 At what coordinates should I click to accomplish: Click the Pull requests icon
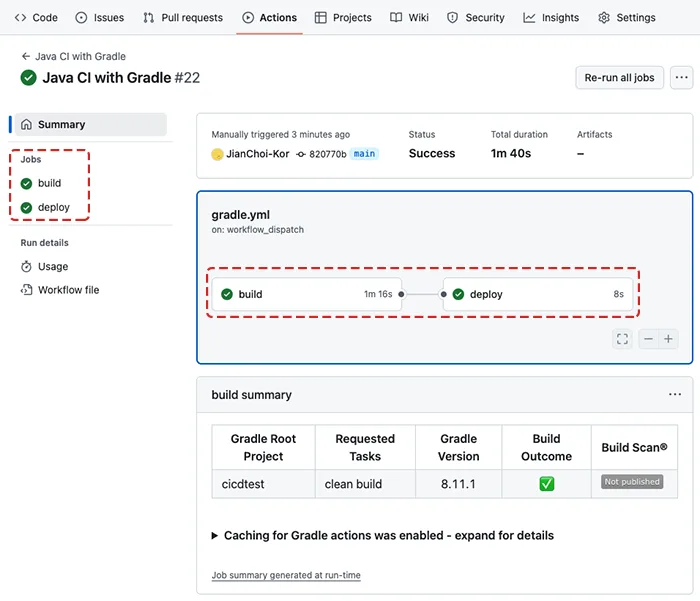[149, 17]
